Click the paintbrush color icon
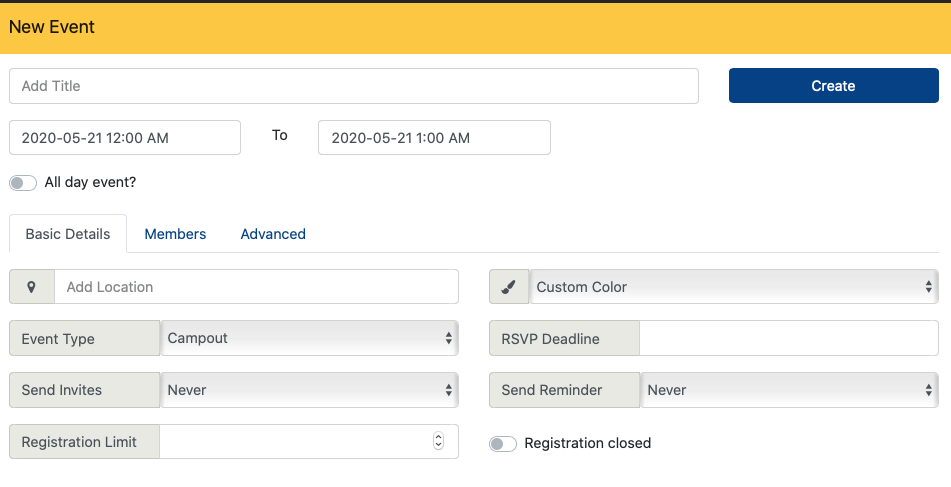The image size is (951, 487). point(508,287)
